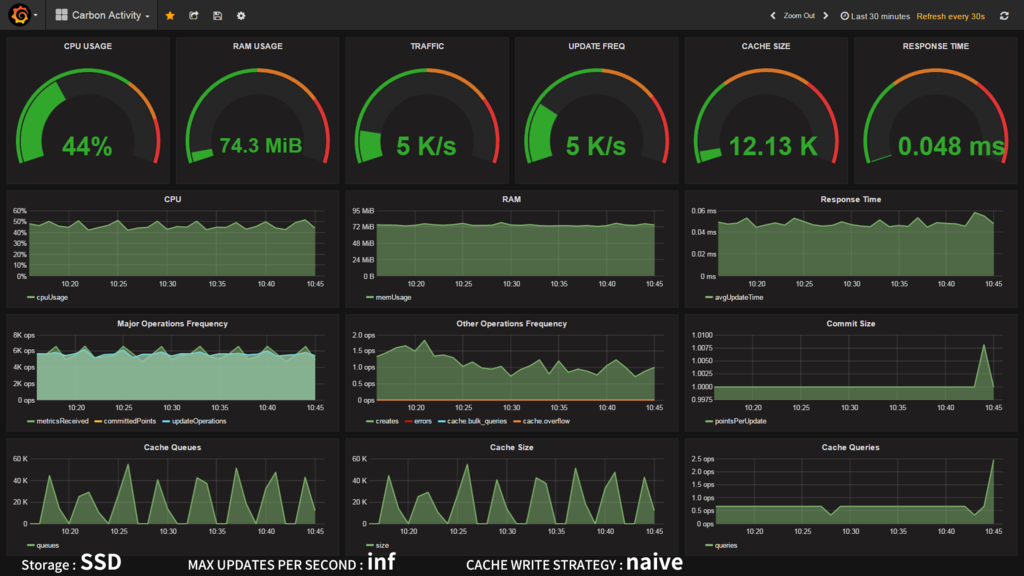Toggle updateOperations series in legend

point(195,421)
